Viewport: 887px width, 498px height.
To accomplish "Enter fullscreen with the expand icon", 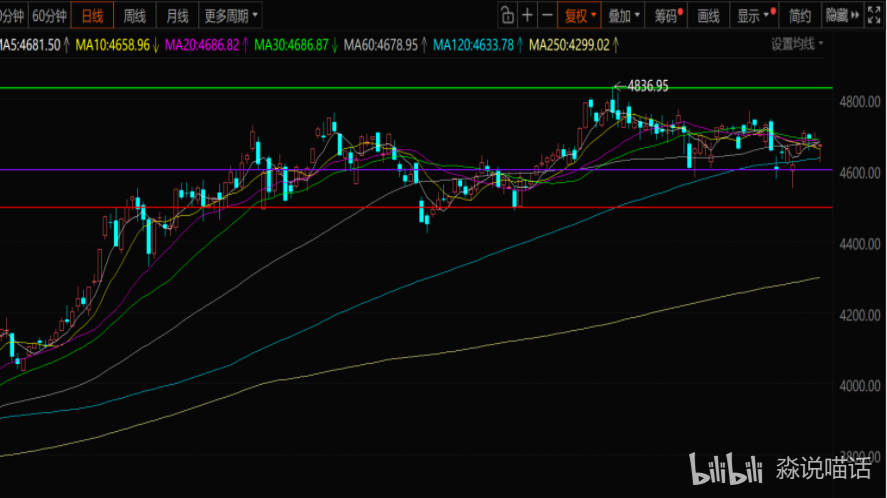I will click(874, 15).
